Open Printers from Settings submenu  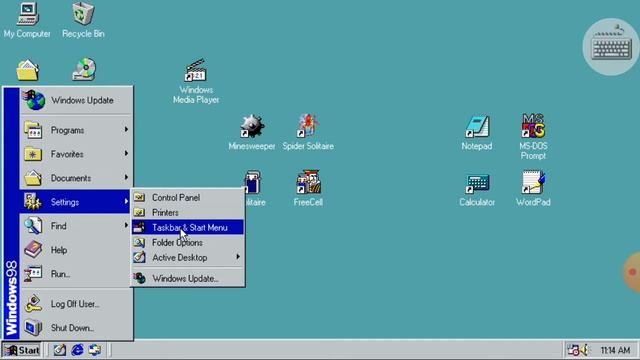coord(188,213)
